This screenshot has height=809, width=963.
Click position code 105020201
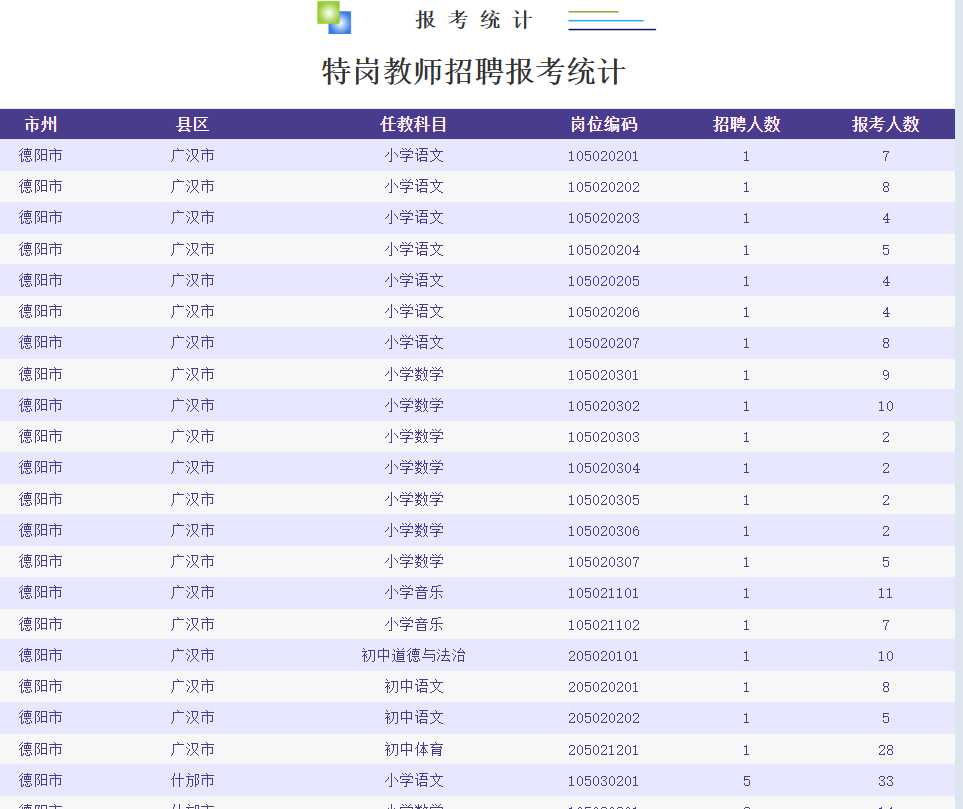pyautogui.click(x=603, y=156)
